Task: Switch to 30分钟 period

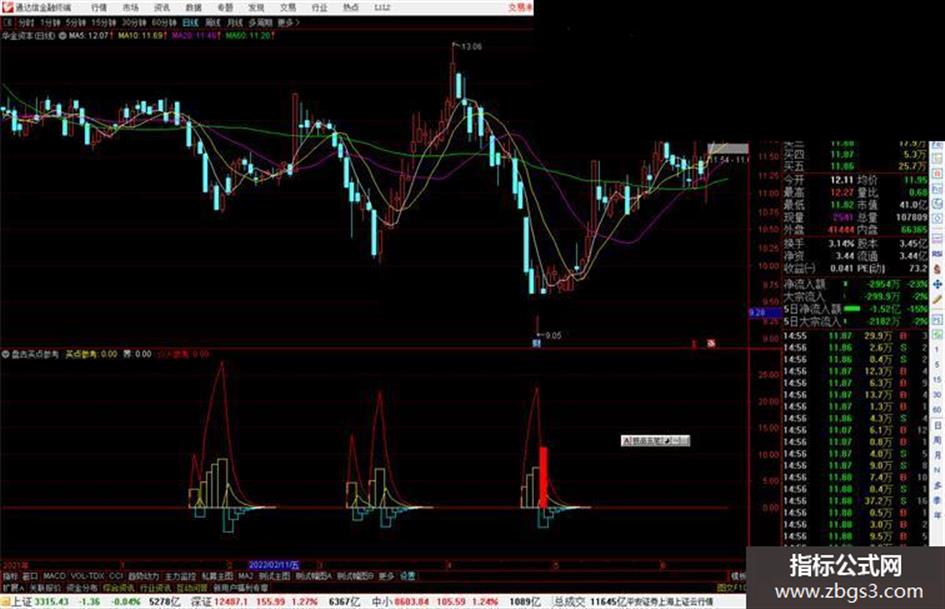Action: click(x=134, y=22)
